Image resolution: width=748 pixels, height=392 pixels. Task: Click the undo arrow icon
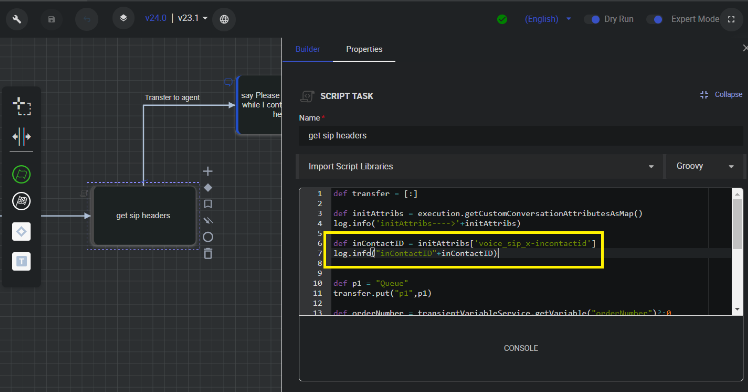tap(86, 19)
